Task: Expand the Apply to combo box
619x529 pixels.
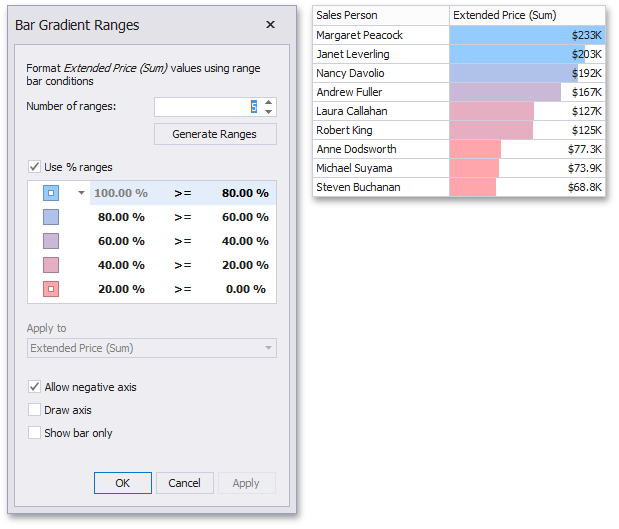Action: (268, 348)
